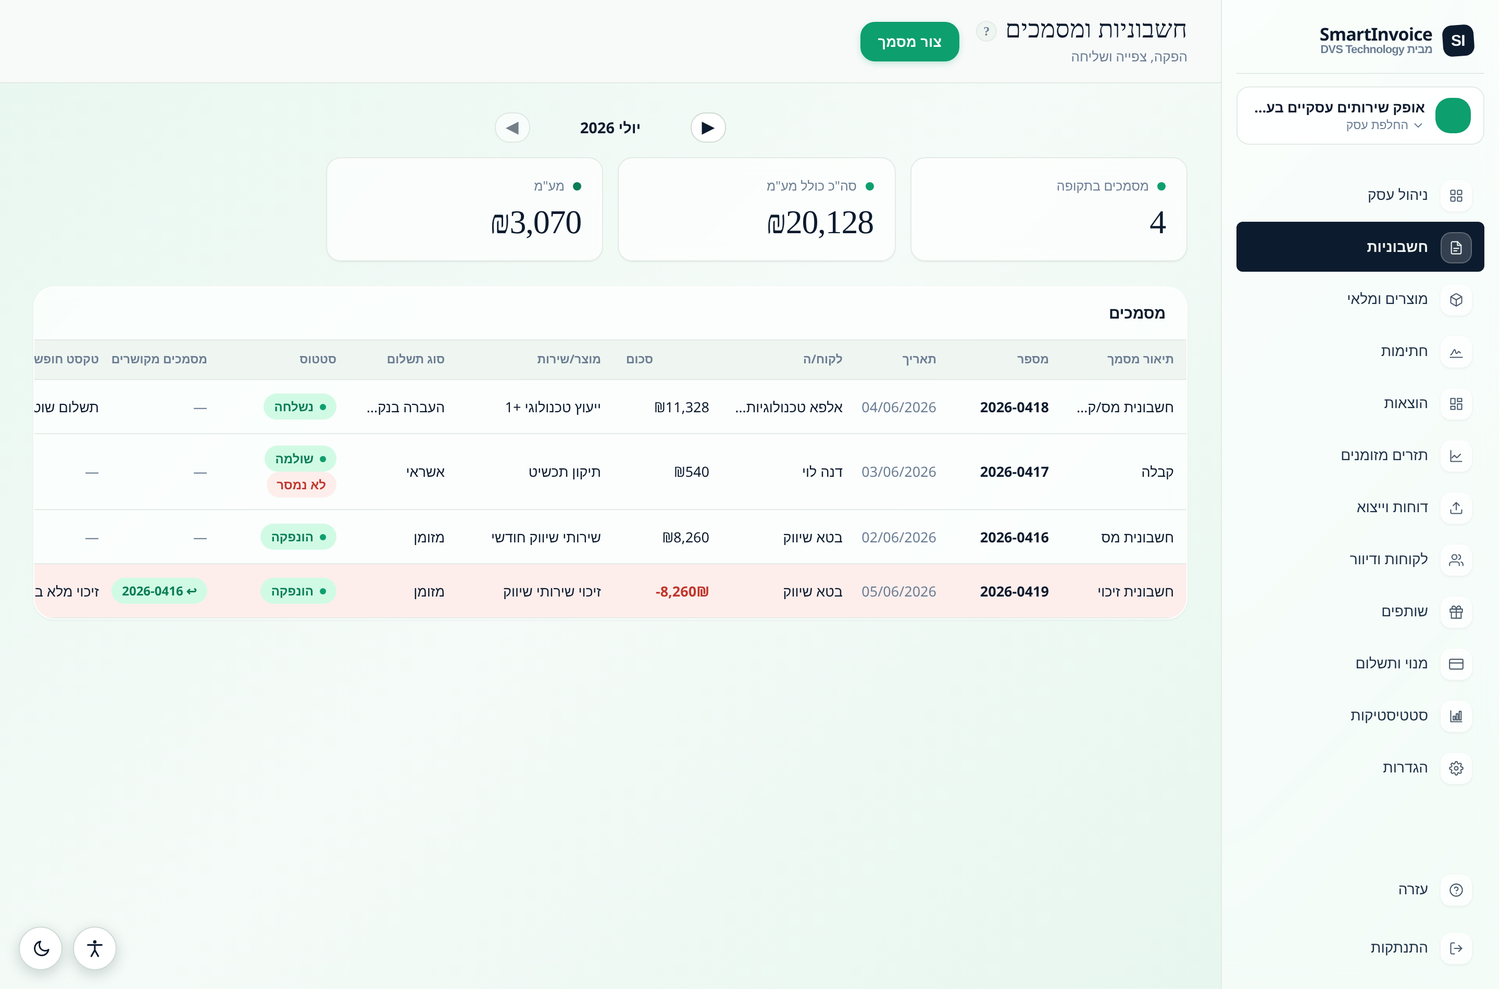Click the תזרים מזומנים chart icon
The height and width of the screenshot is (989, 1500).
coord(1456,455)
